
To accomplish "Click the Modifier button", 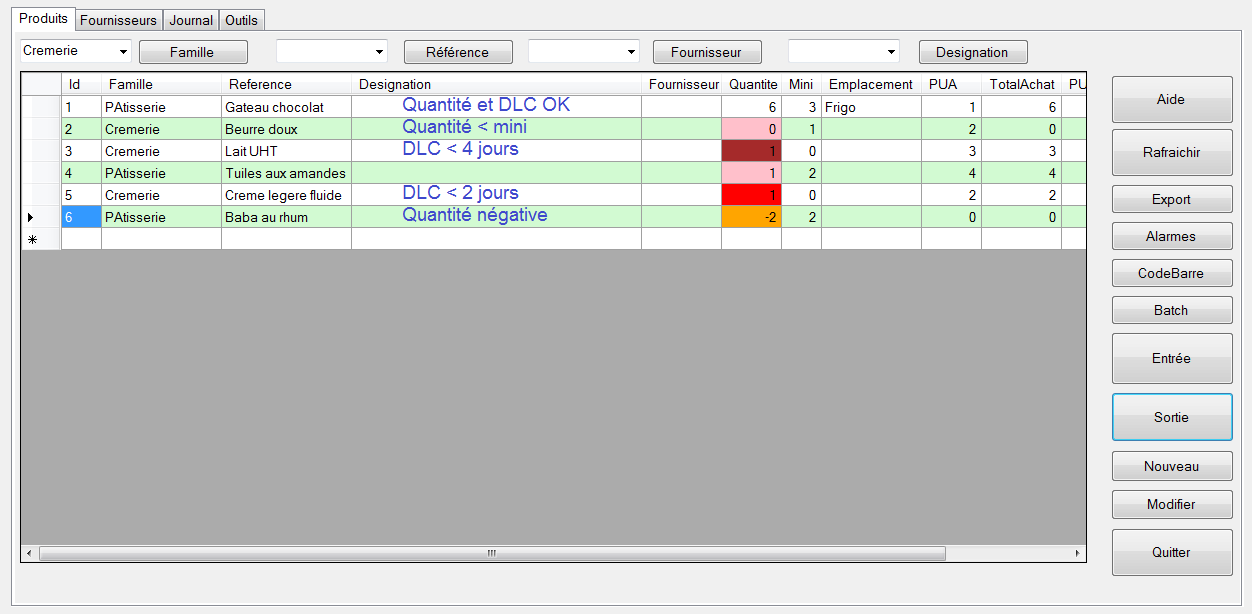I will pos(1172,504).
